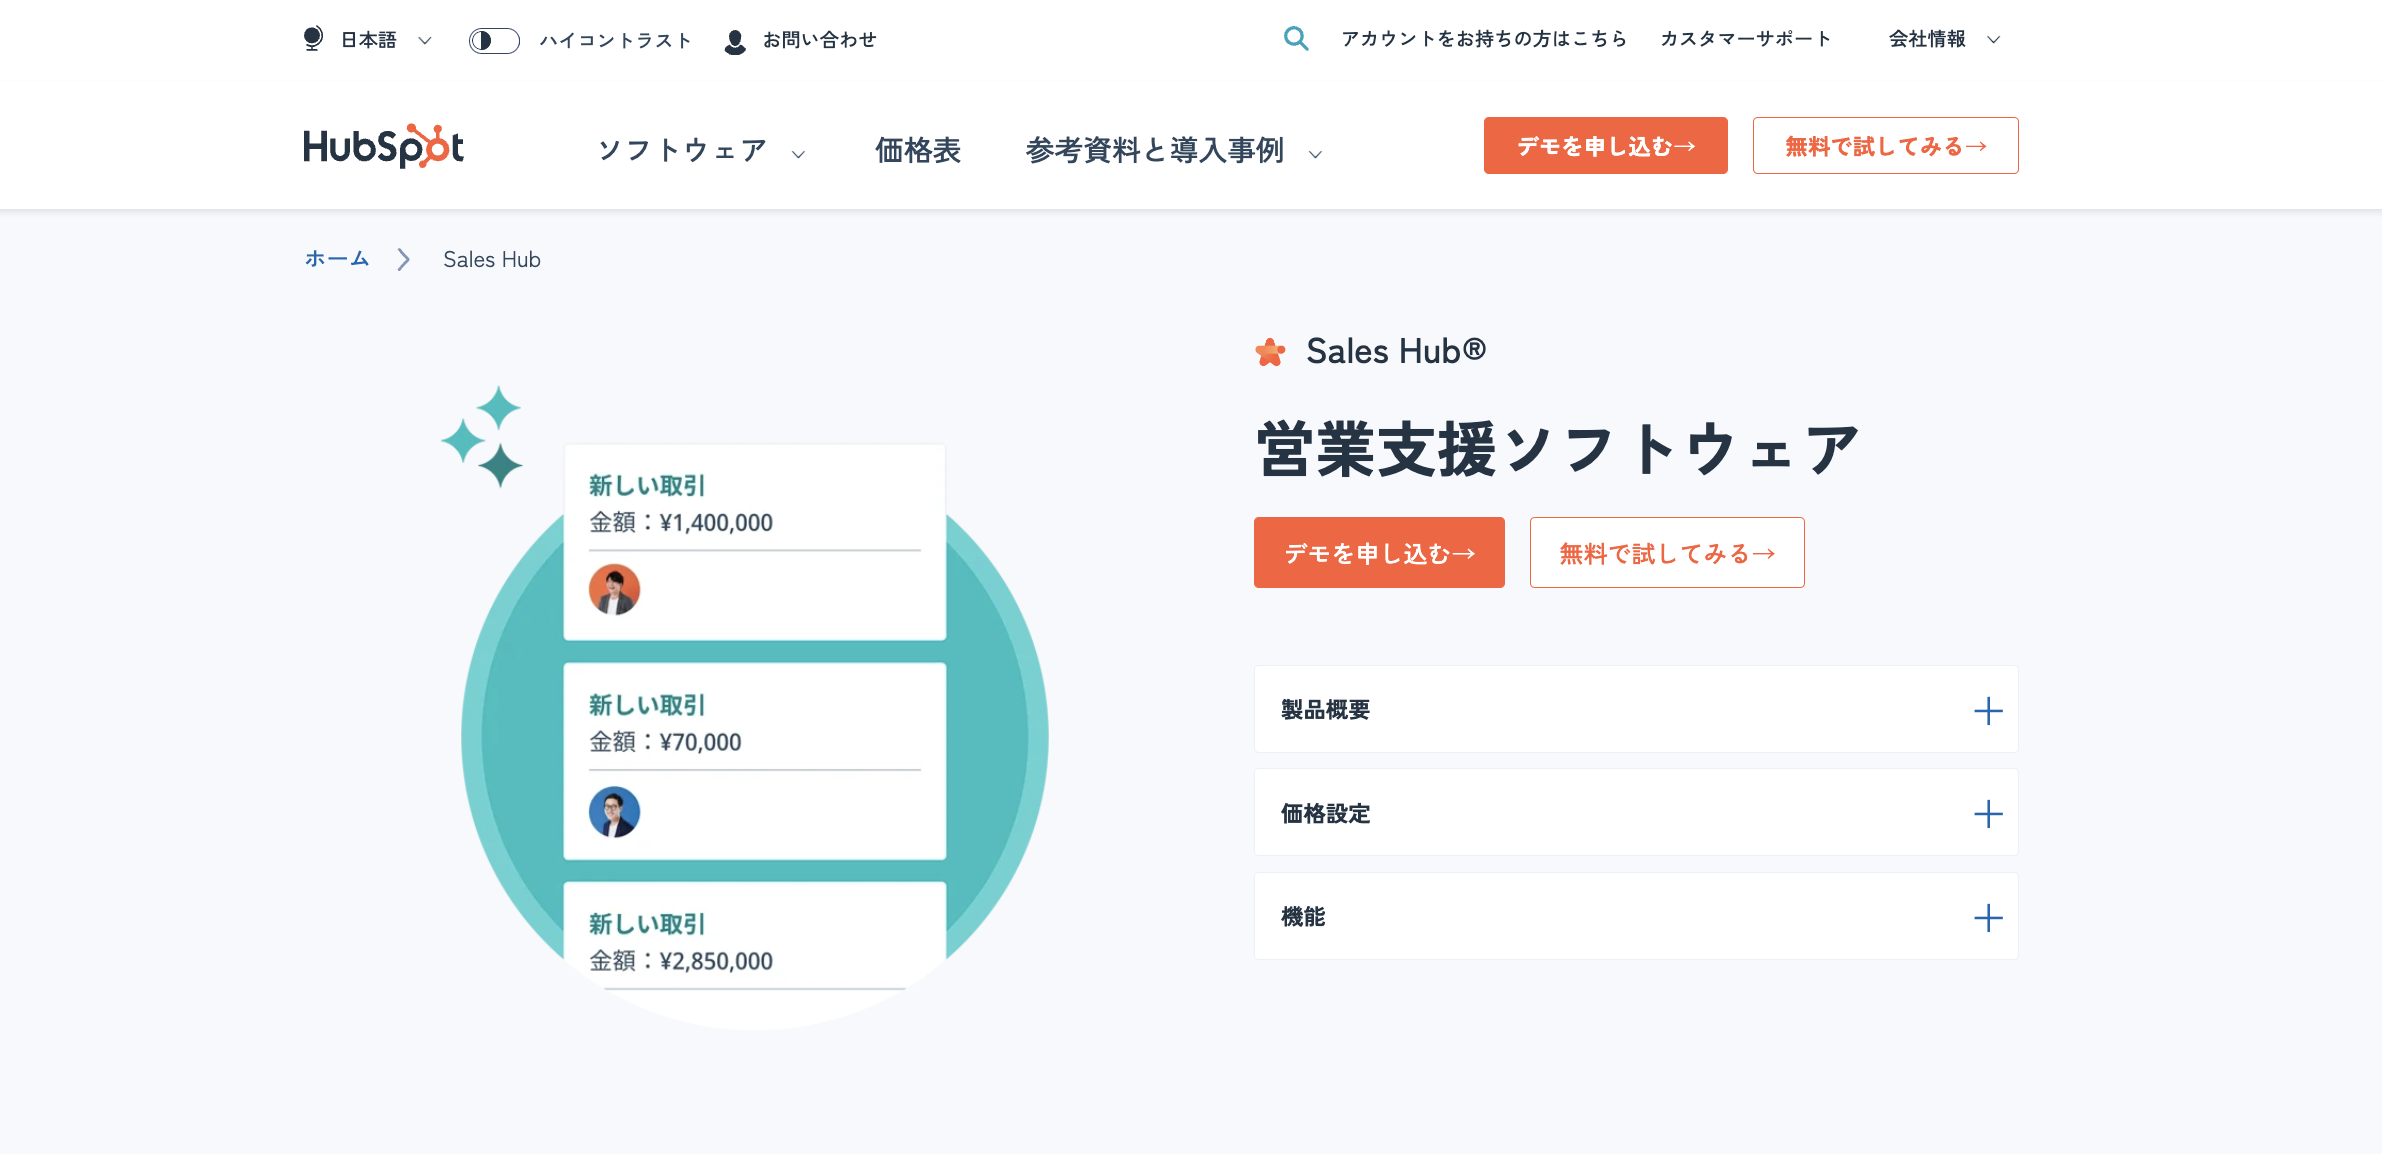2382x1154 pixels.
Task: Click the Sales Hub breadcrumb text
Action: pyautogui.click(x=491, y=260)
